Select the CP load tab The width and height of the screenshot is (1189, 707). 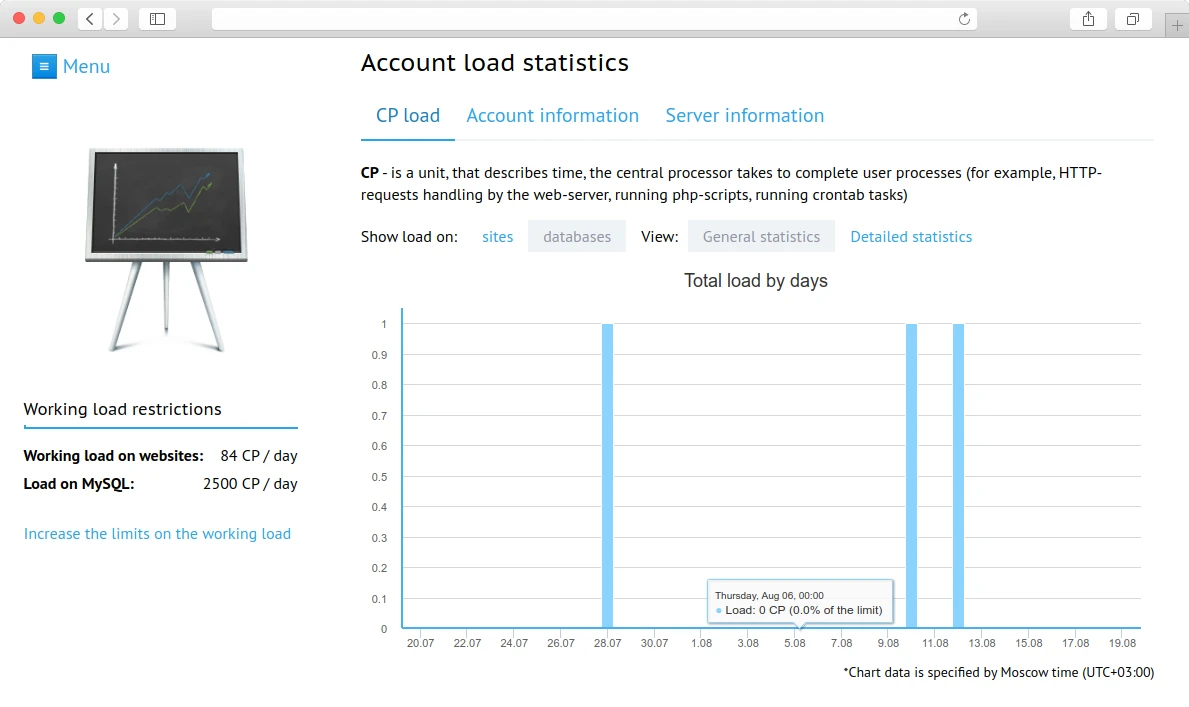click(407, 115)
